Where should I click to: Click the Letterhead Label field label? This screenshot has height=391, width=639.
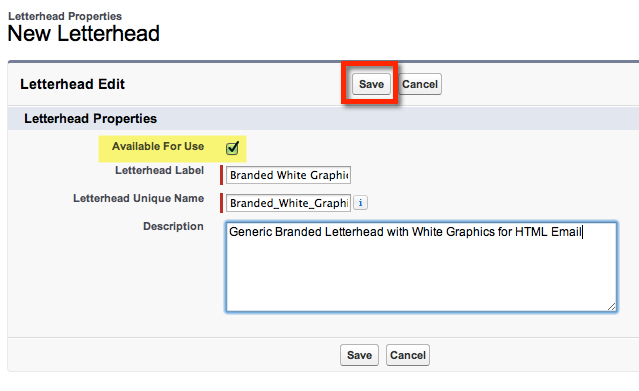(x=159, y=170)
